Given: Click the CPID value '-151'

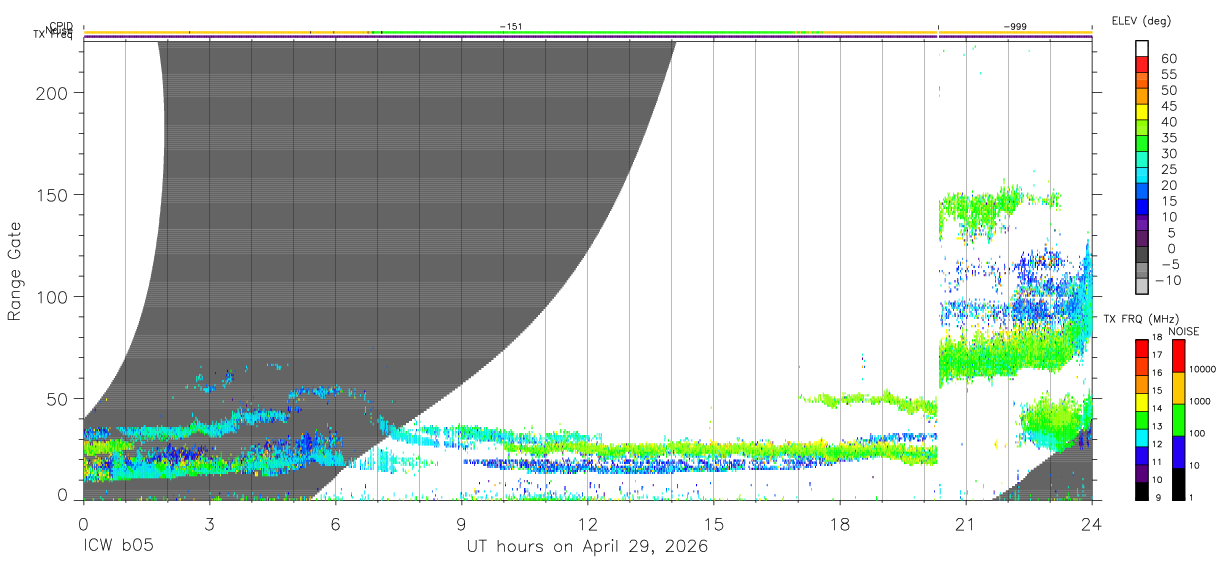Looking at the screenshot, I should pos(511,27).
